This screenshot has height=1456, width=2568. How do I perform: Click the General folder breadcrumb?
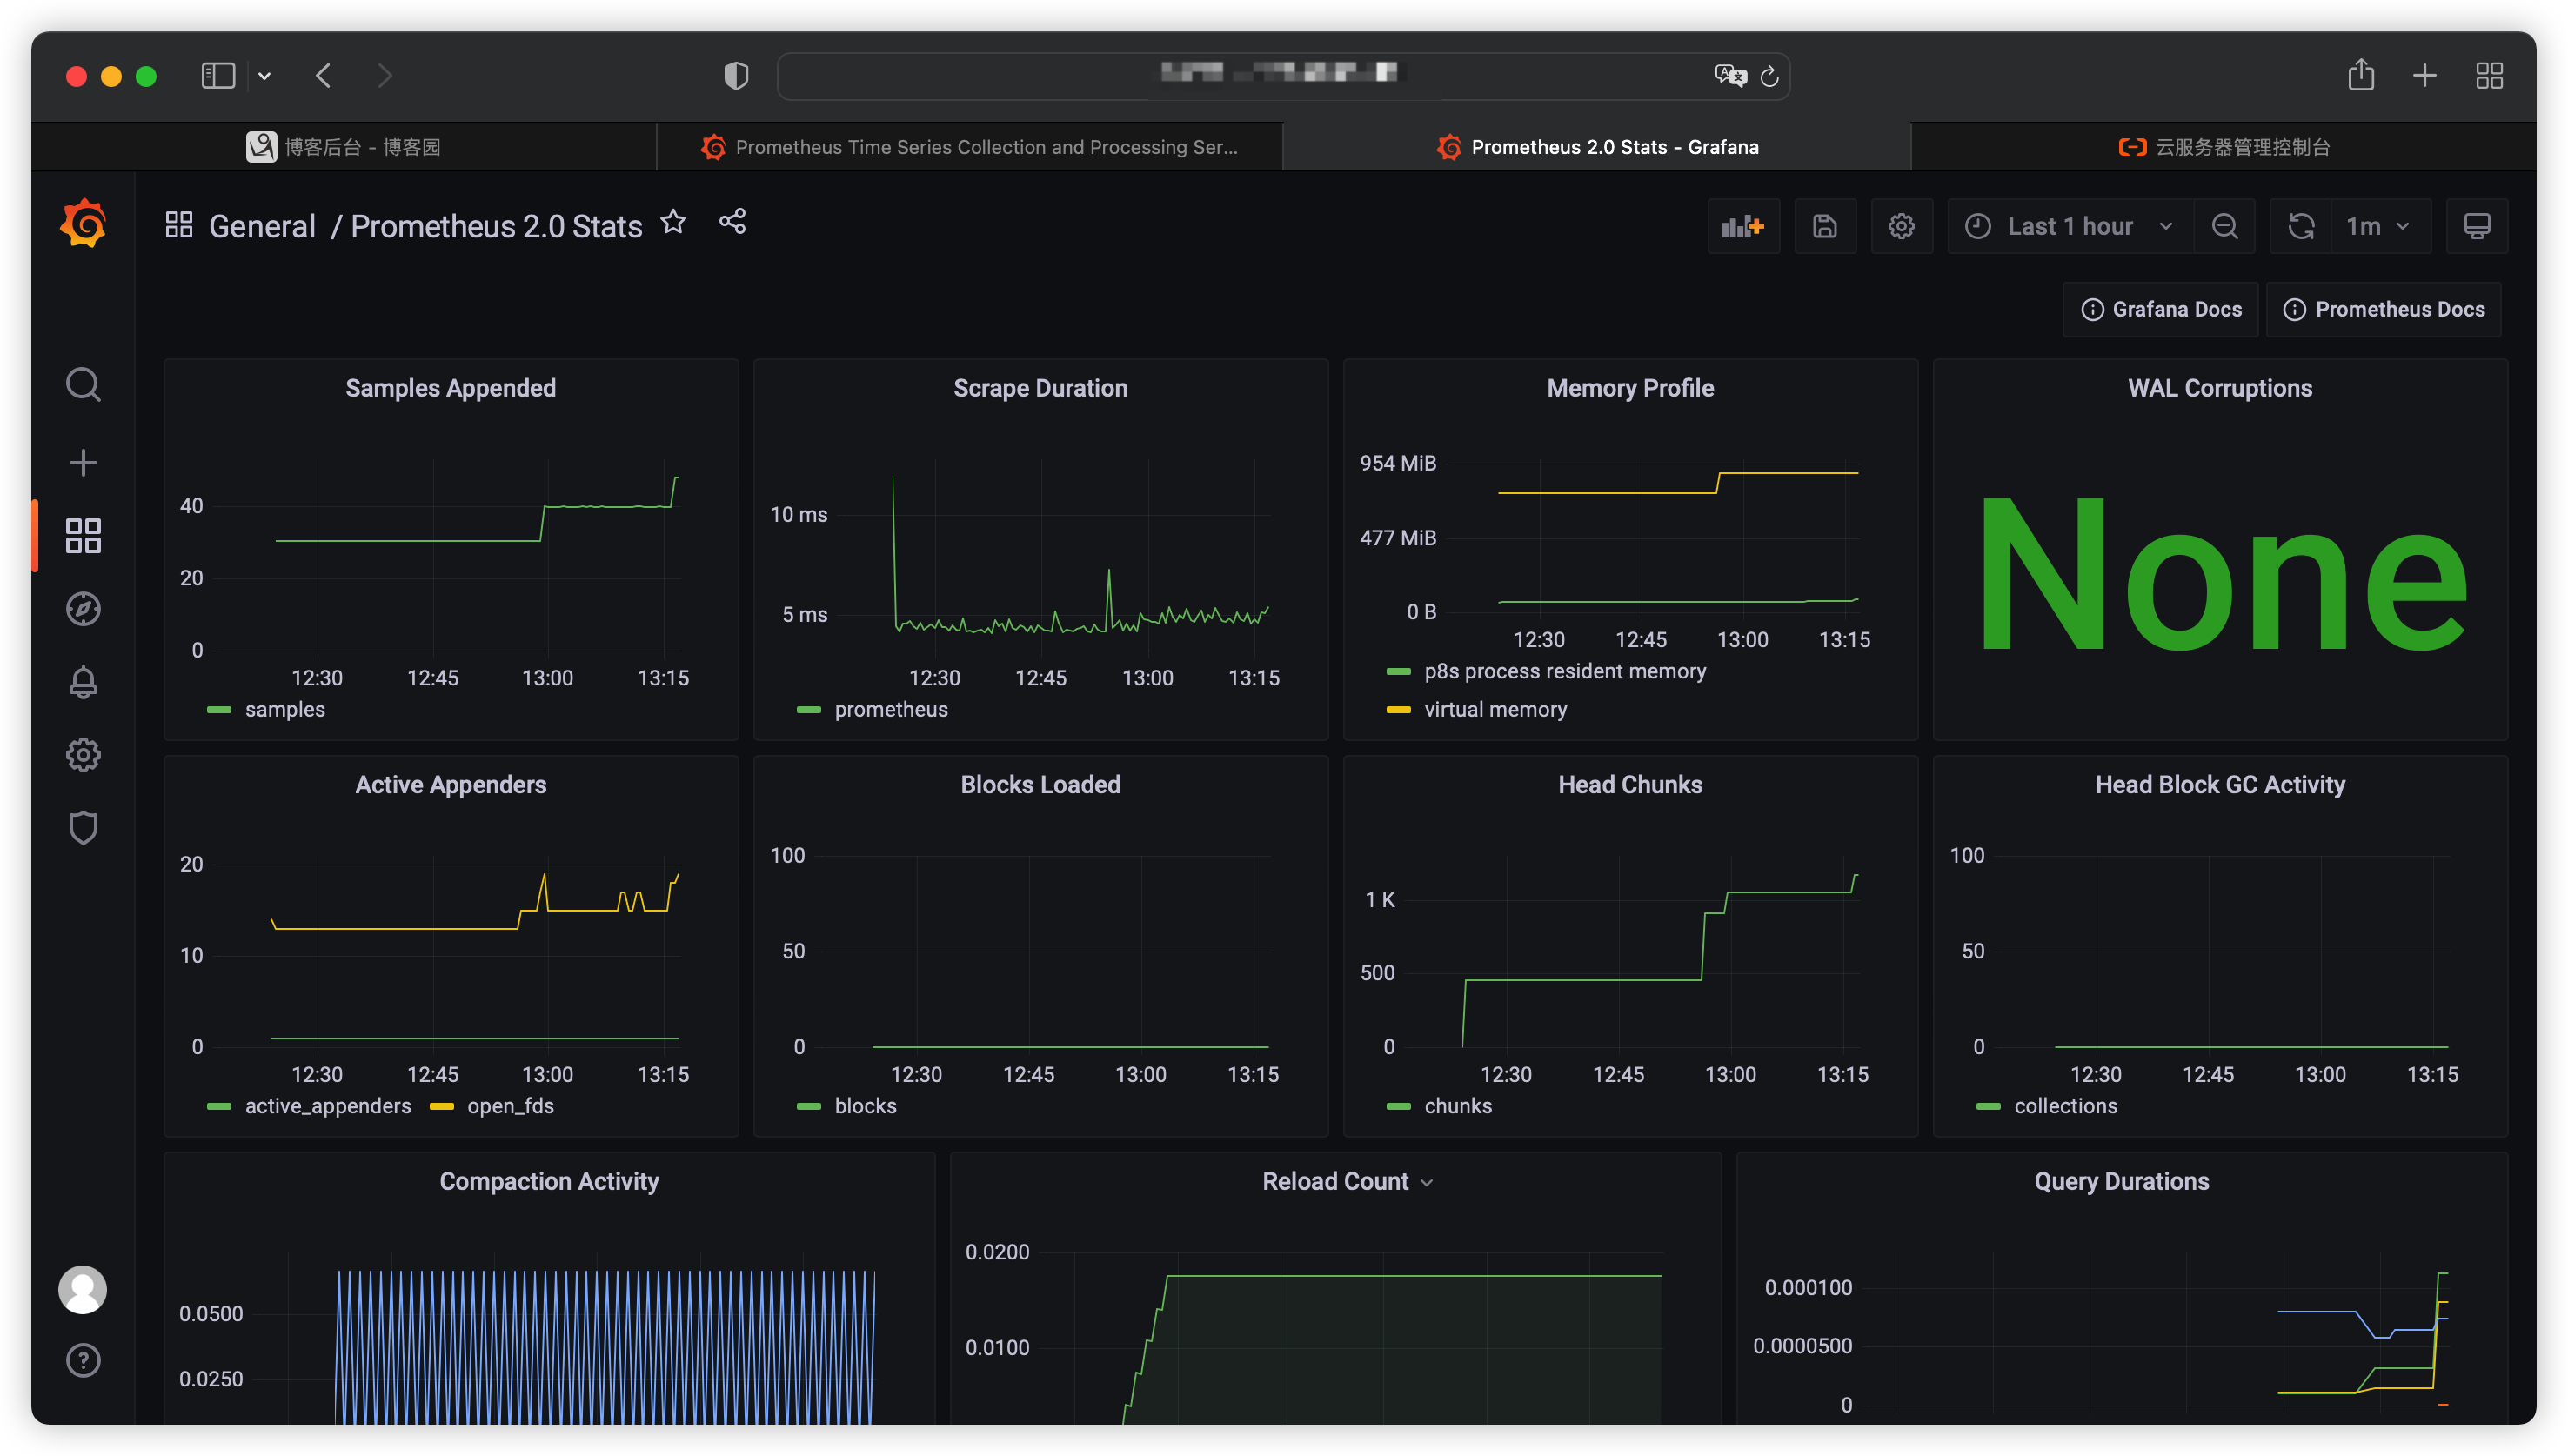click(262, 226)
